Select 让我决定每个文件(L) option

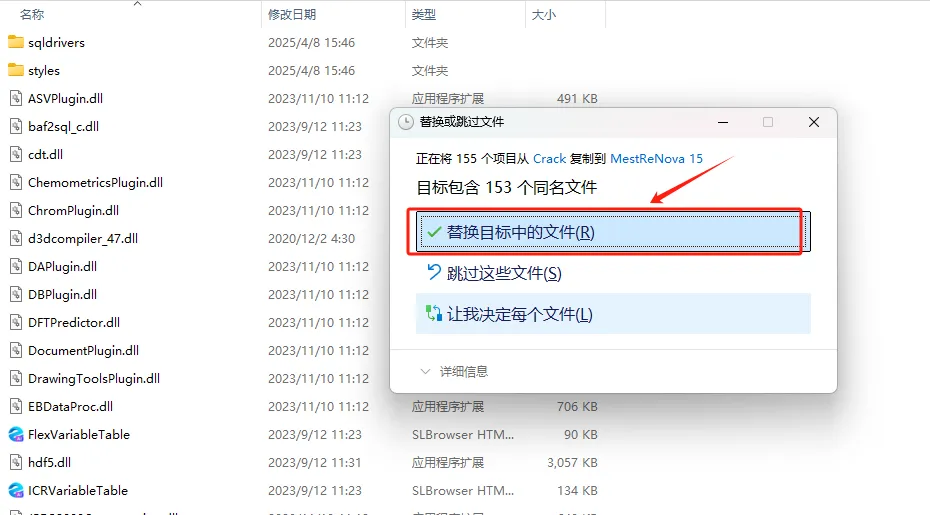(x=519, y=314)
